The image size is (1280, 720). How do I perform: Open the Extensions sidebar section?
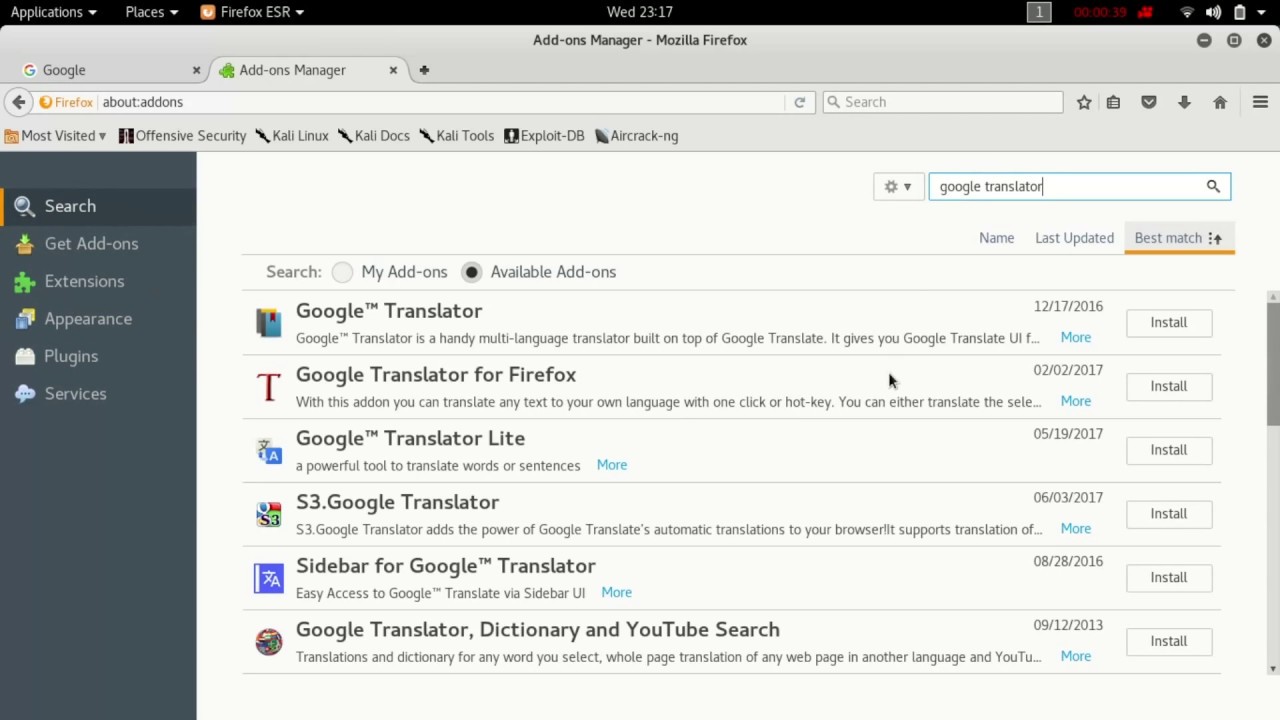pyautogui.click(x=84, y=281)
